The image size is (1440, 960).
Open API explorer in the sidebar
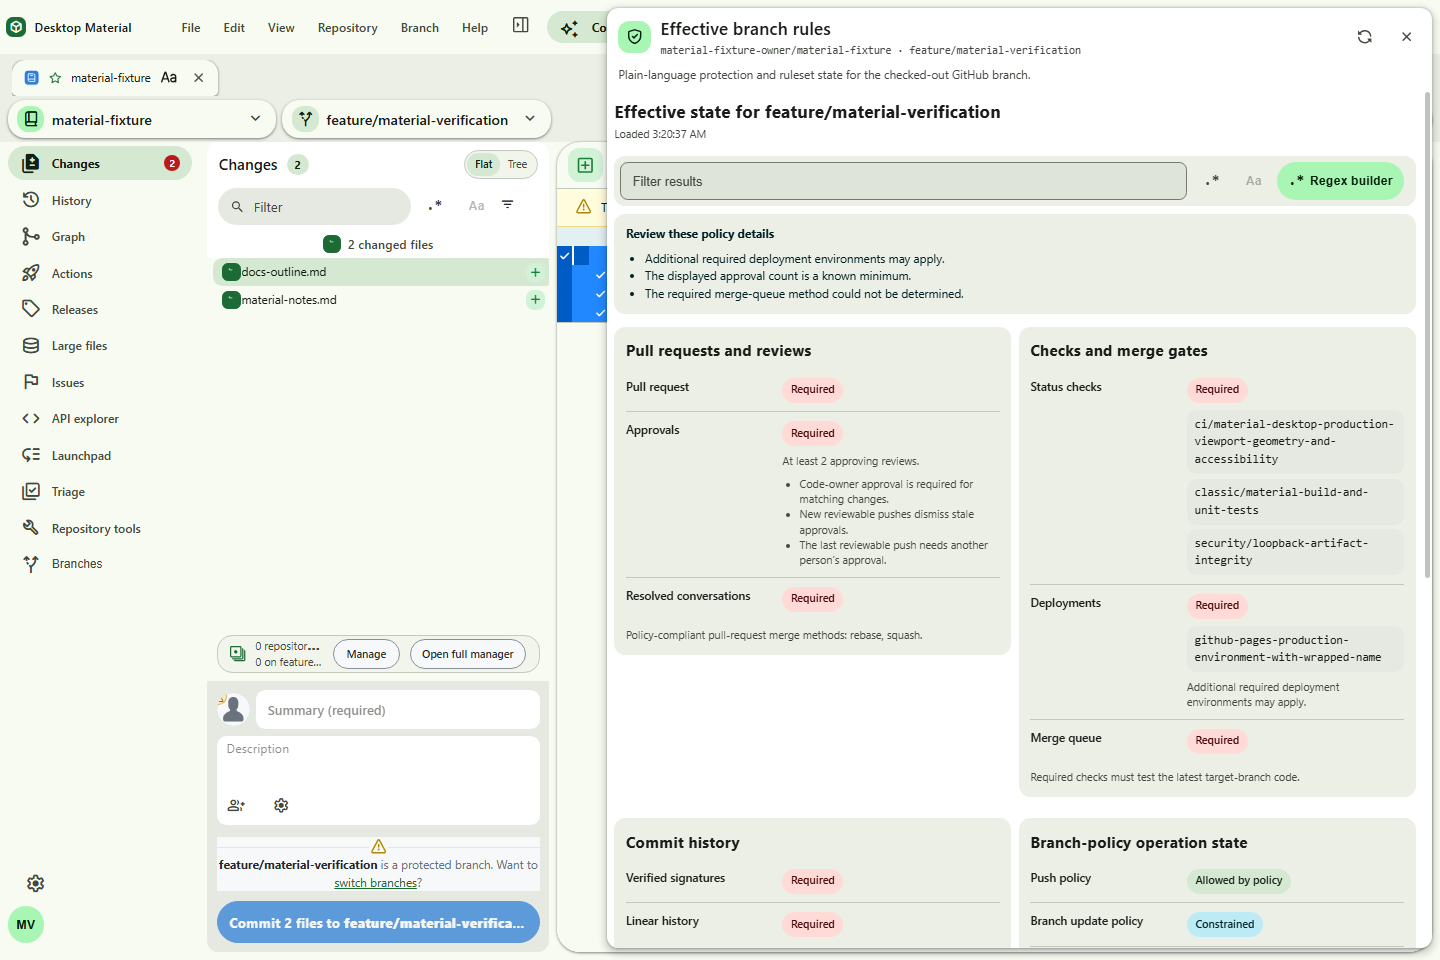click(x=100, y=419)
